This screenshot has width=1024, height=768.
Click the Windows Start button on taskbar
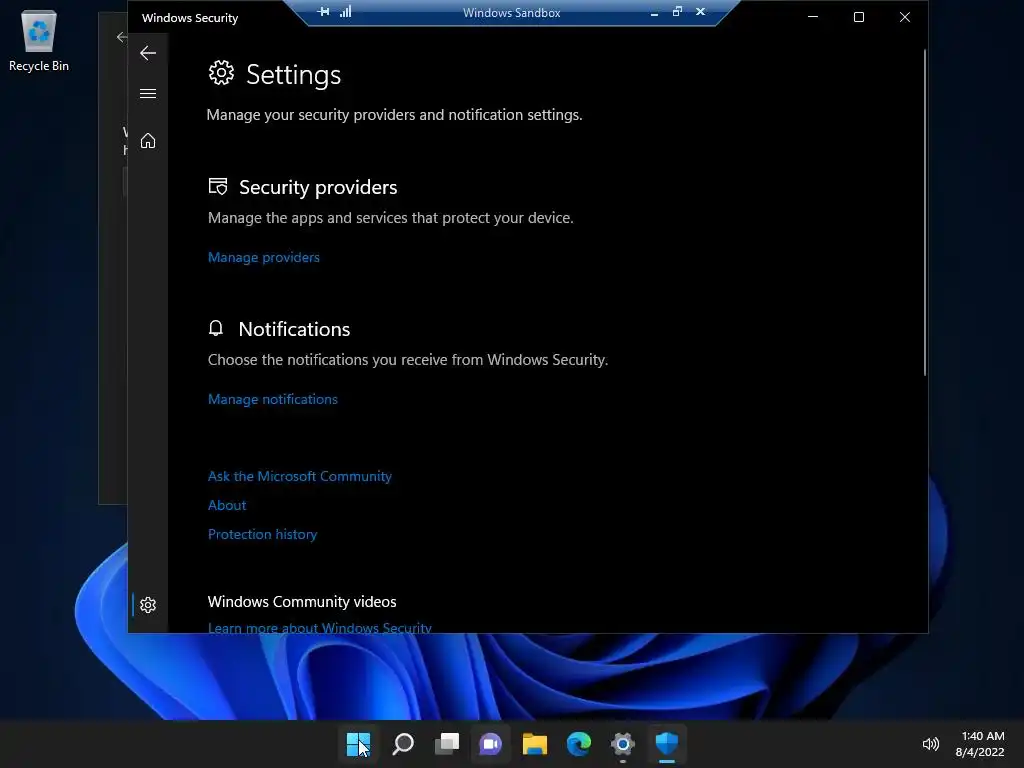pos(358,744)
